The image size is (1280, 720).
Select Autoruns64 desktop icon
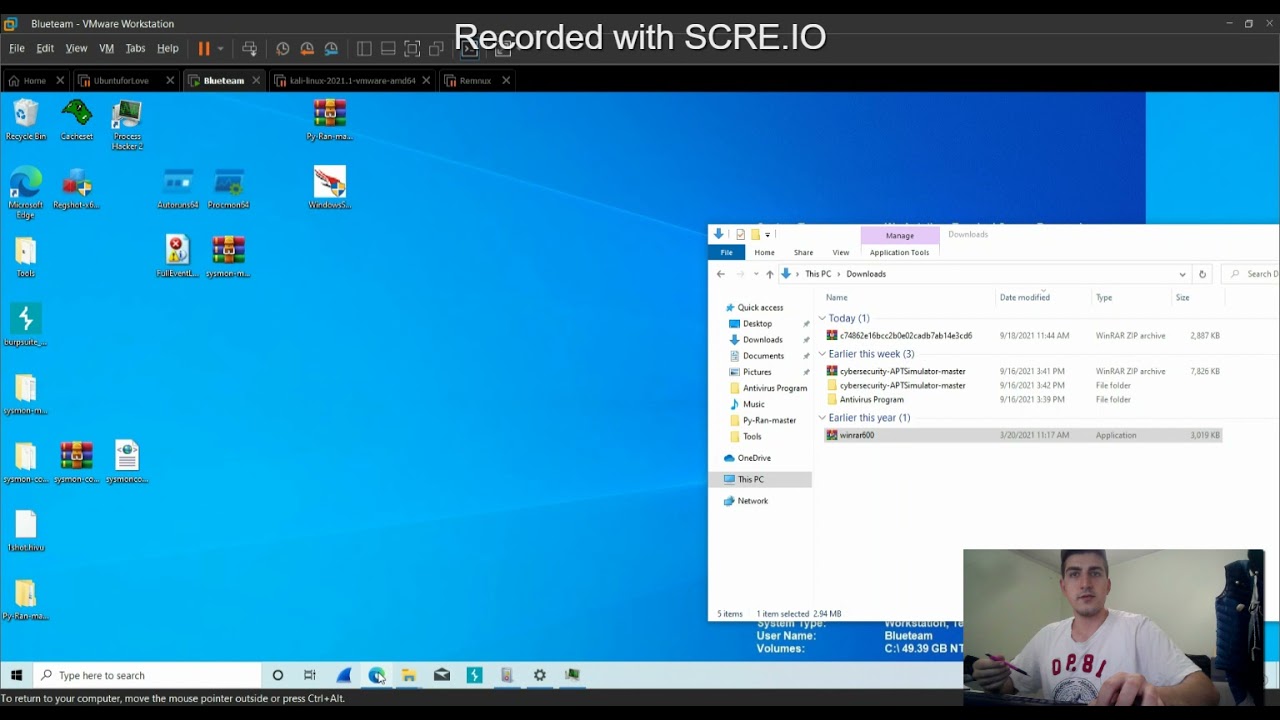coord(178,189)
